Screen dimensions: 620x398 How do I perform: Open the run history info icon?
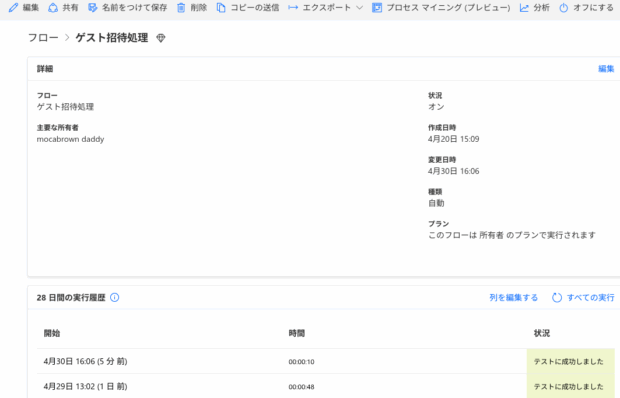(x=114, y=298)
